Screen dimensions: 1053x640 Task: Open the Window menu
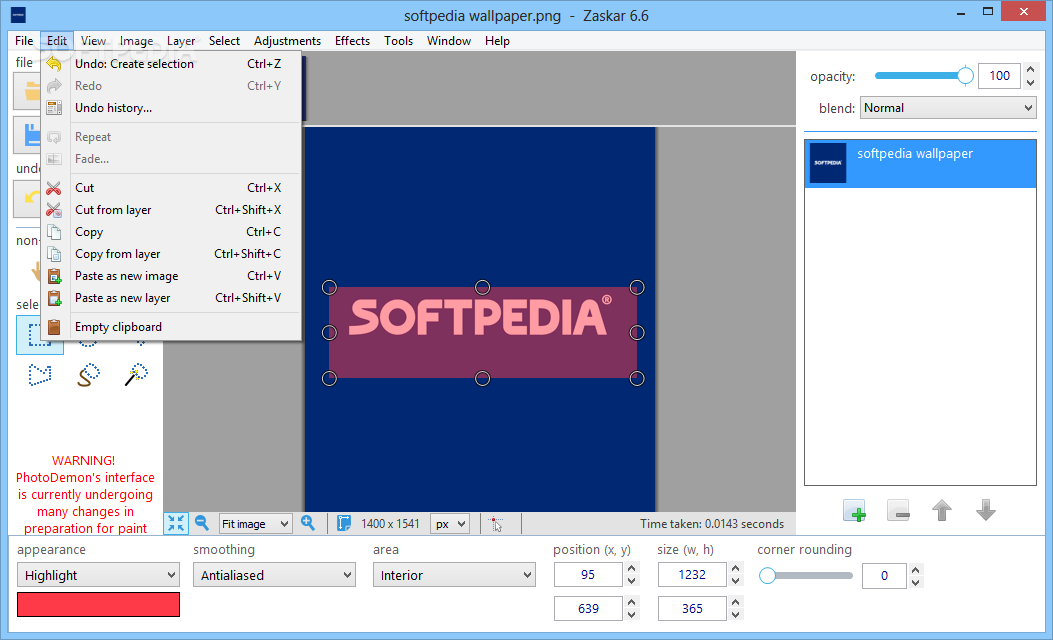(449, 41)
